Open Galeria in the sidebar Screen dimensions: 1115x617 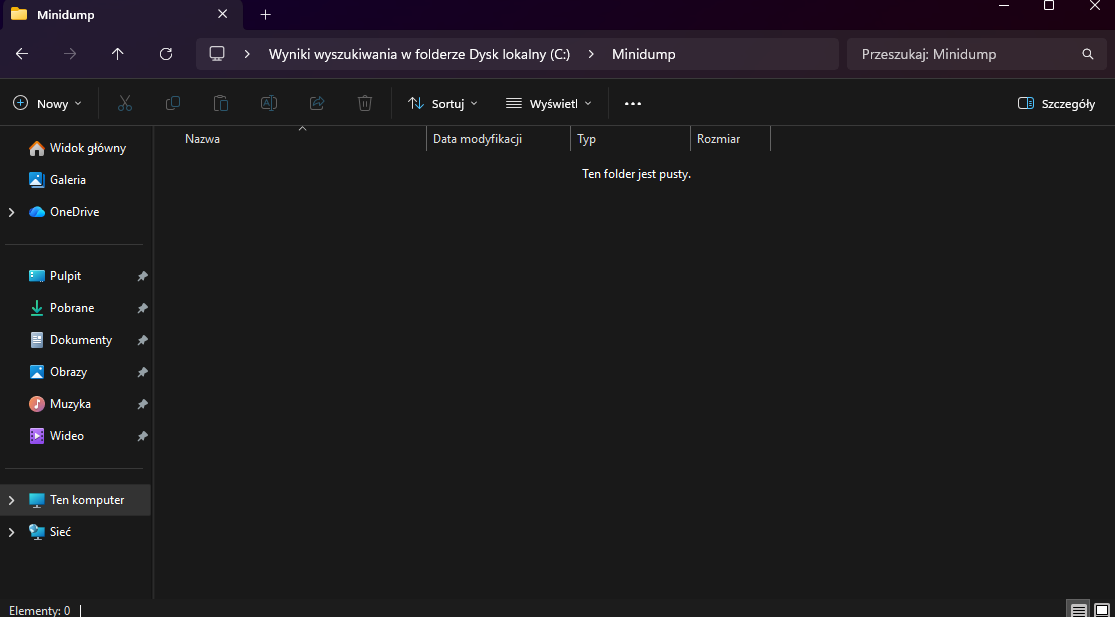pos(58,180)
